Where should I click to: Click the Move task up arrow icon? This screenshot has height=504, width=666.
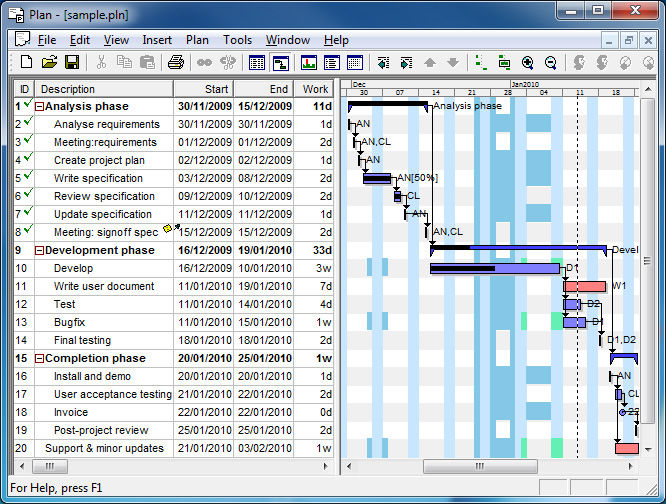click(x=430, y=63)
